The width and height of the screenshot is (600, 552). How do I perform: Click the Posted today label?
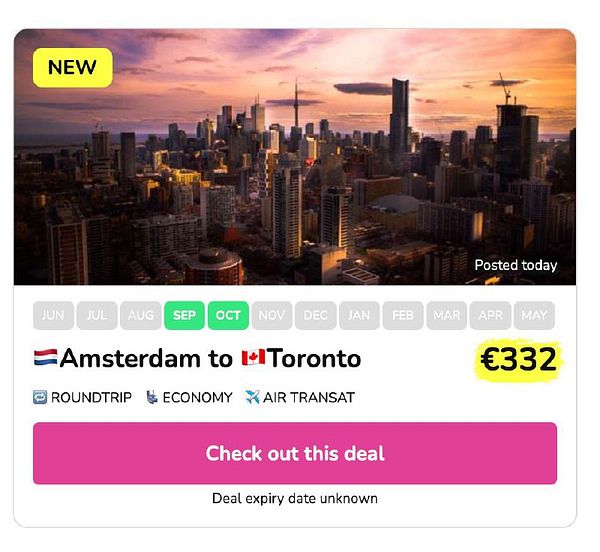[x=515, y=265]
